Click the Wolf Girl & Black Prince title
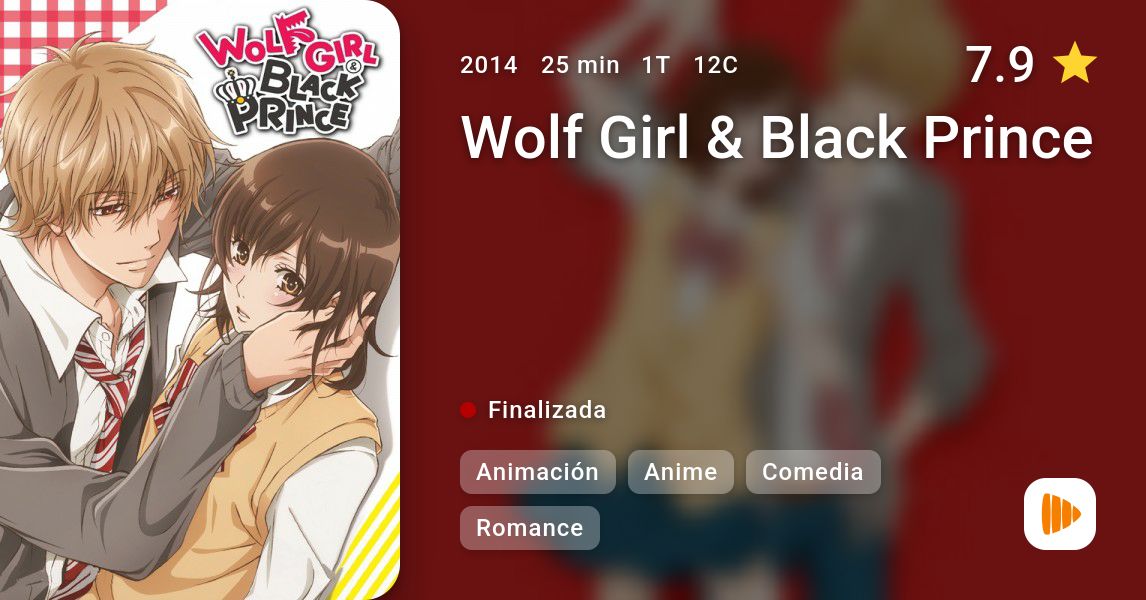Screen dimensions: 1146x600 point(777,137)
